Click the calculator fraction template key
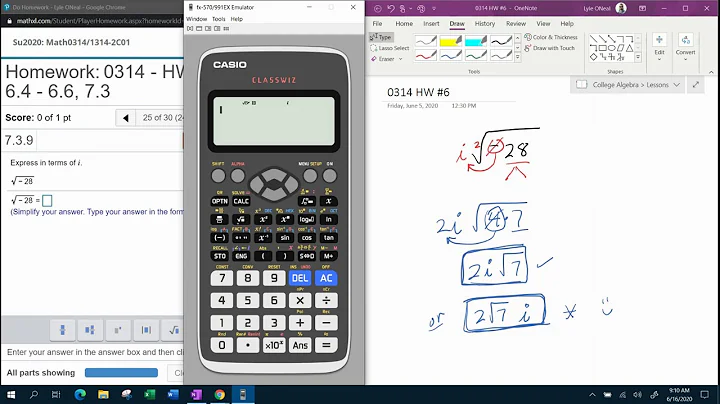 click(x=219, y=219)
